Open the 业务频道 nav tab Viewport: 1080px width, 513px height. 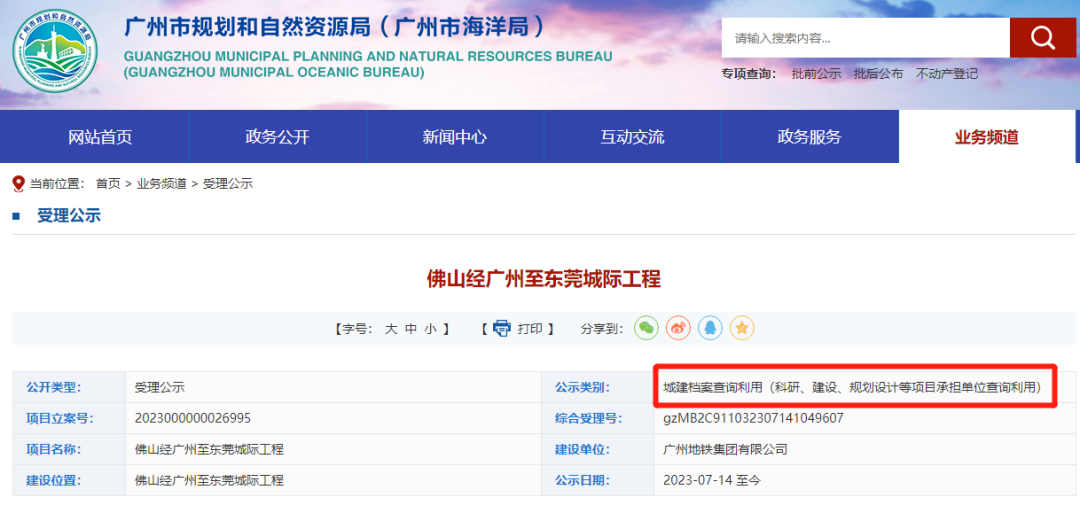(986, 137)
